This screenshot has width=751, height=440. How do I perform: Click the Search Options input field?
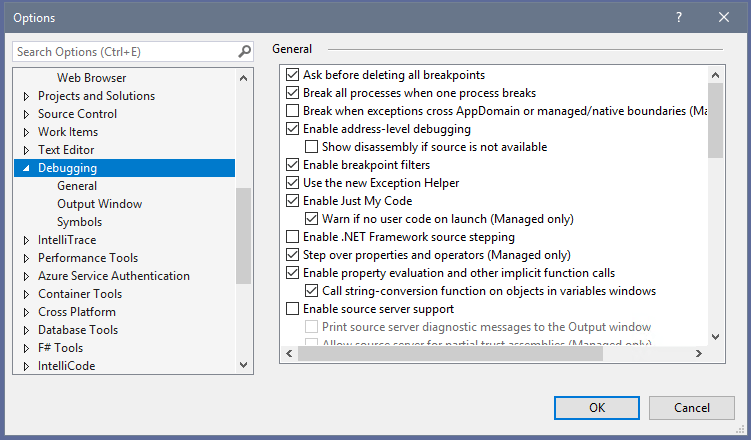point(125,51)
